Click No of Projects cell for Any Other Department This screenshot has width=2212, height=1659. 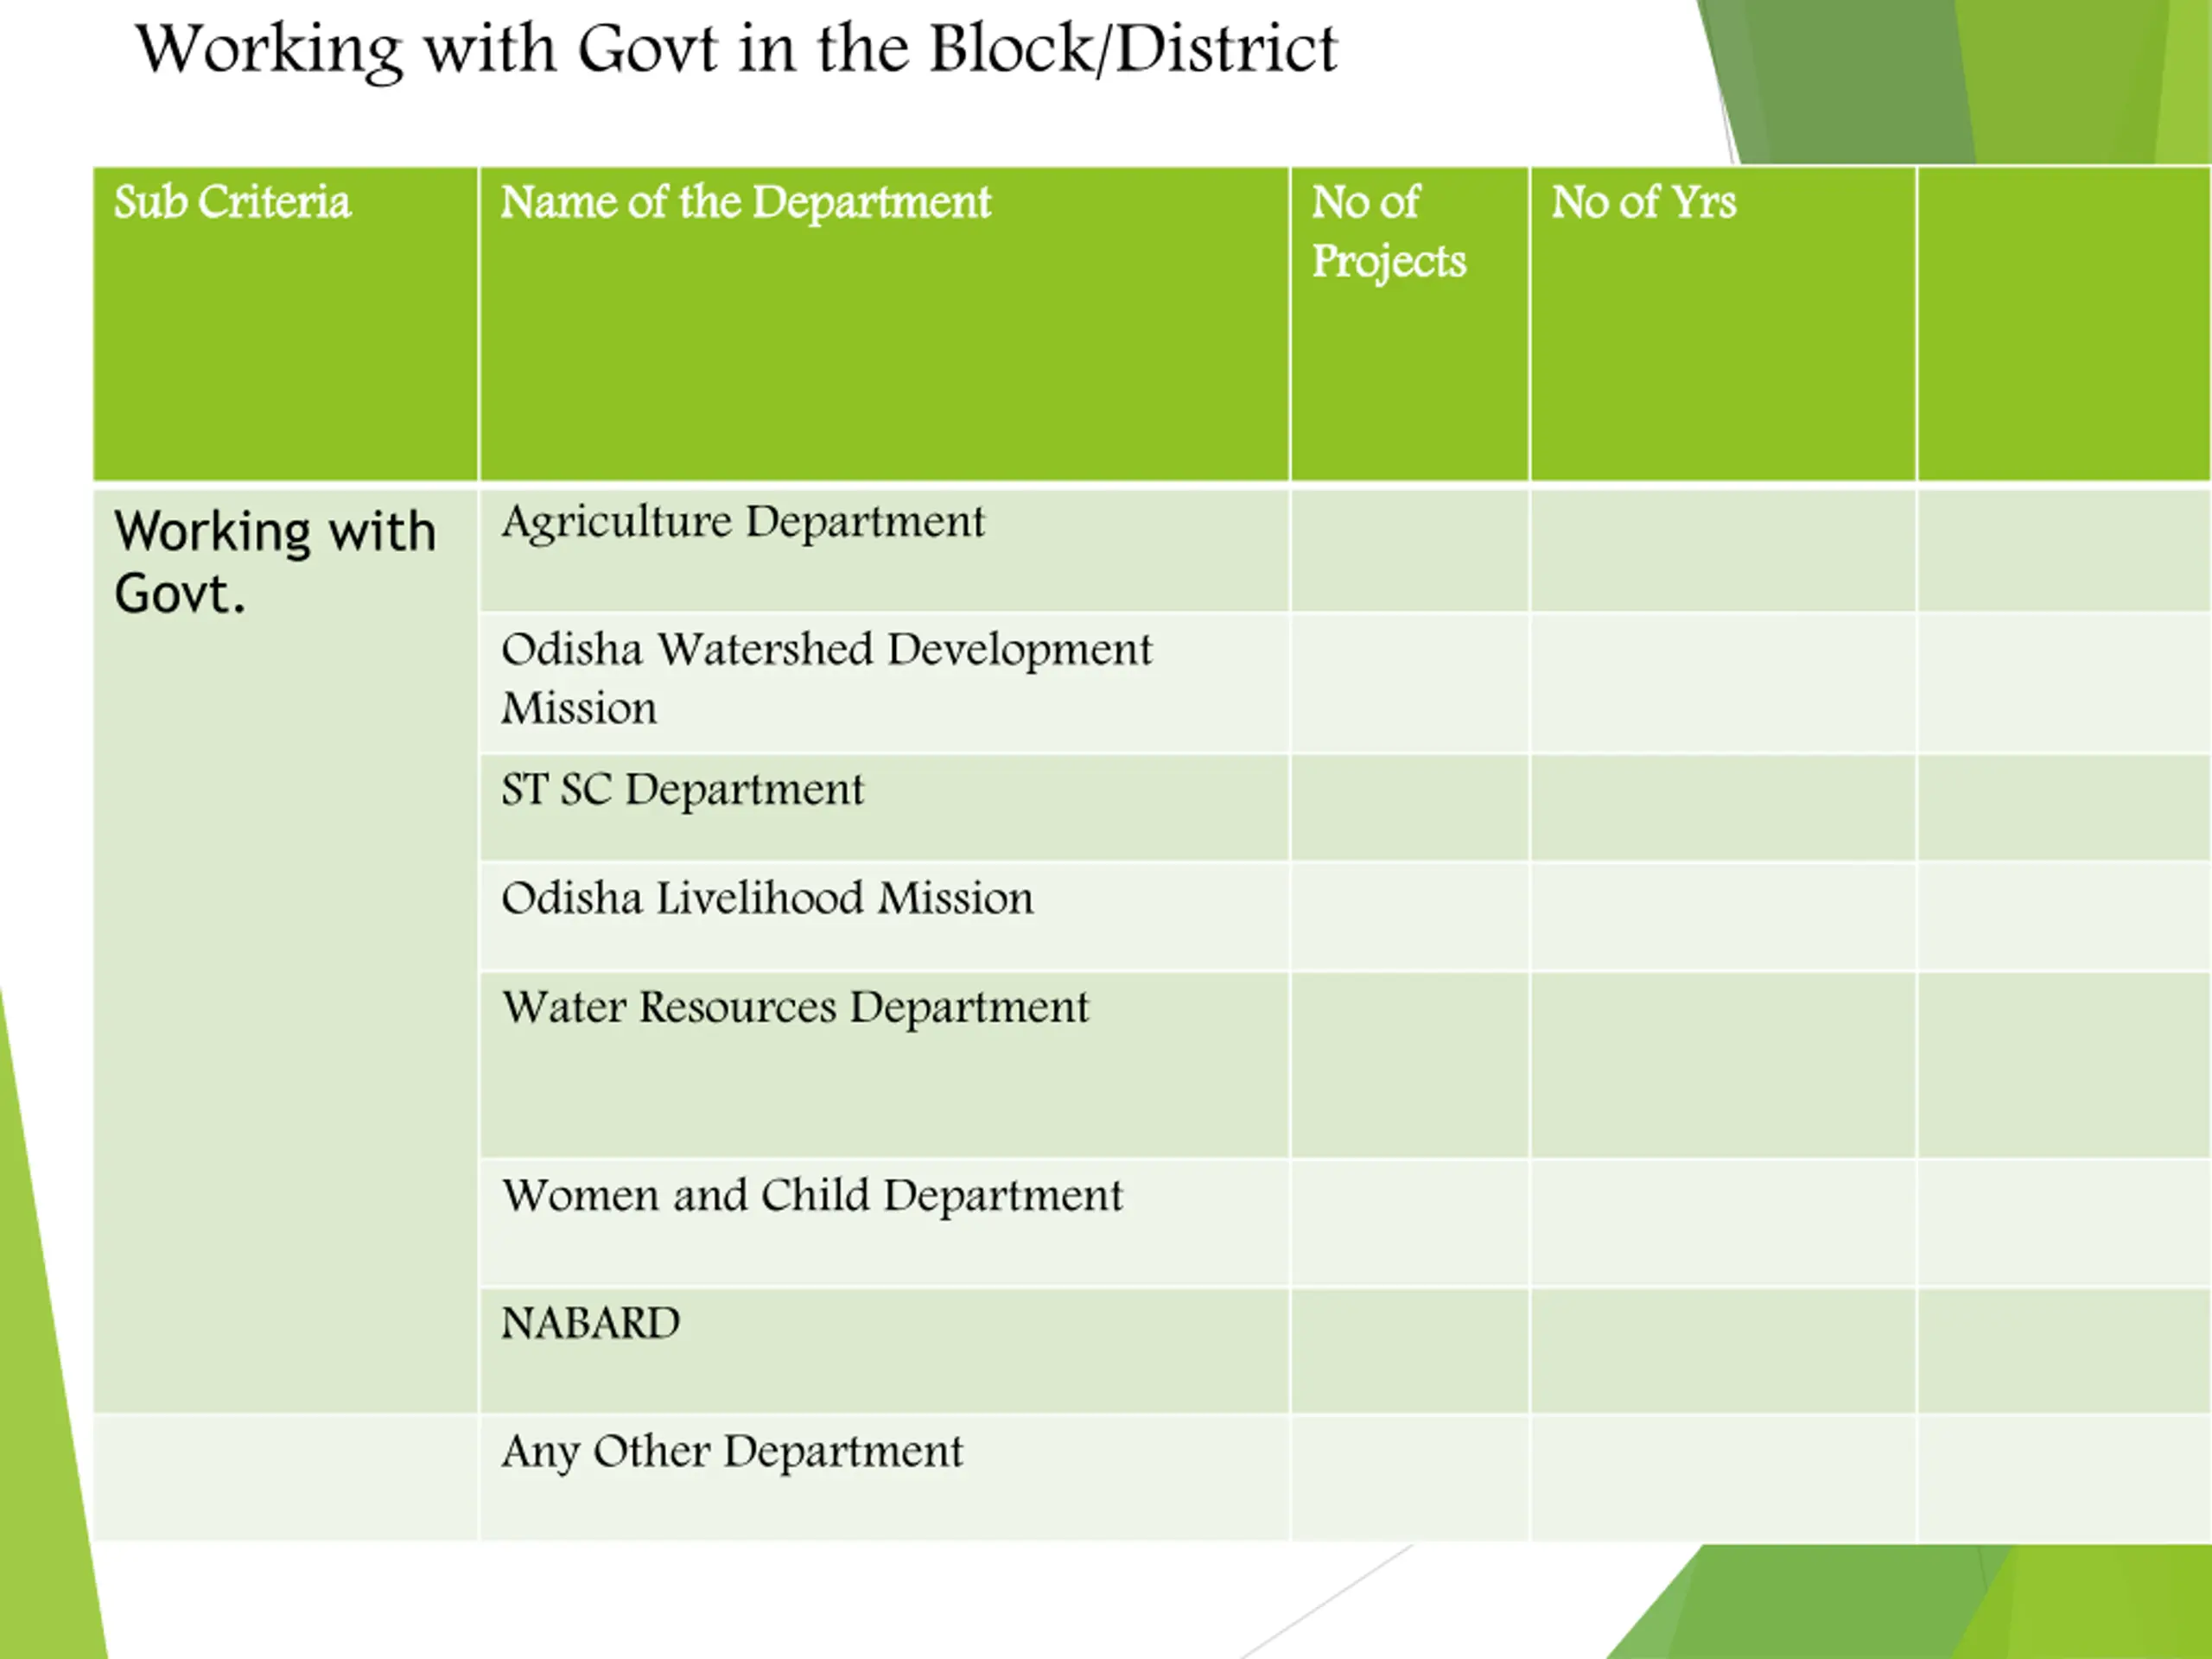coord(1409,1478)
